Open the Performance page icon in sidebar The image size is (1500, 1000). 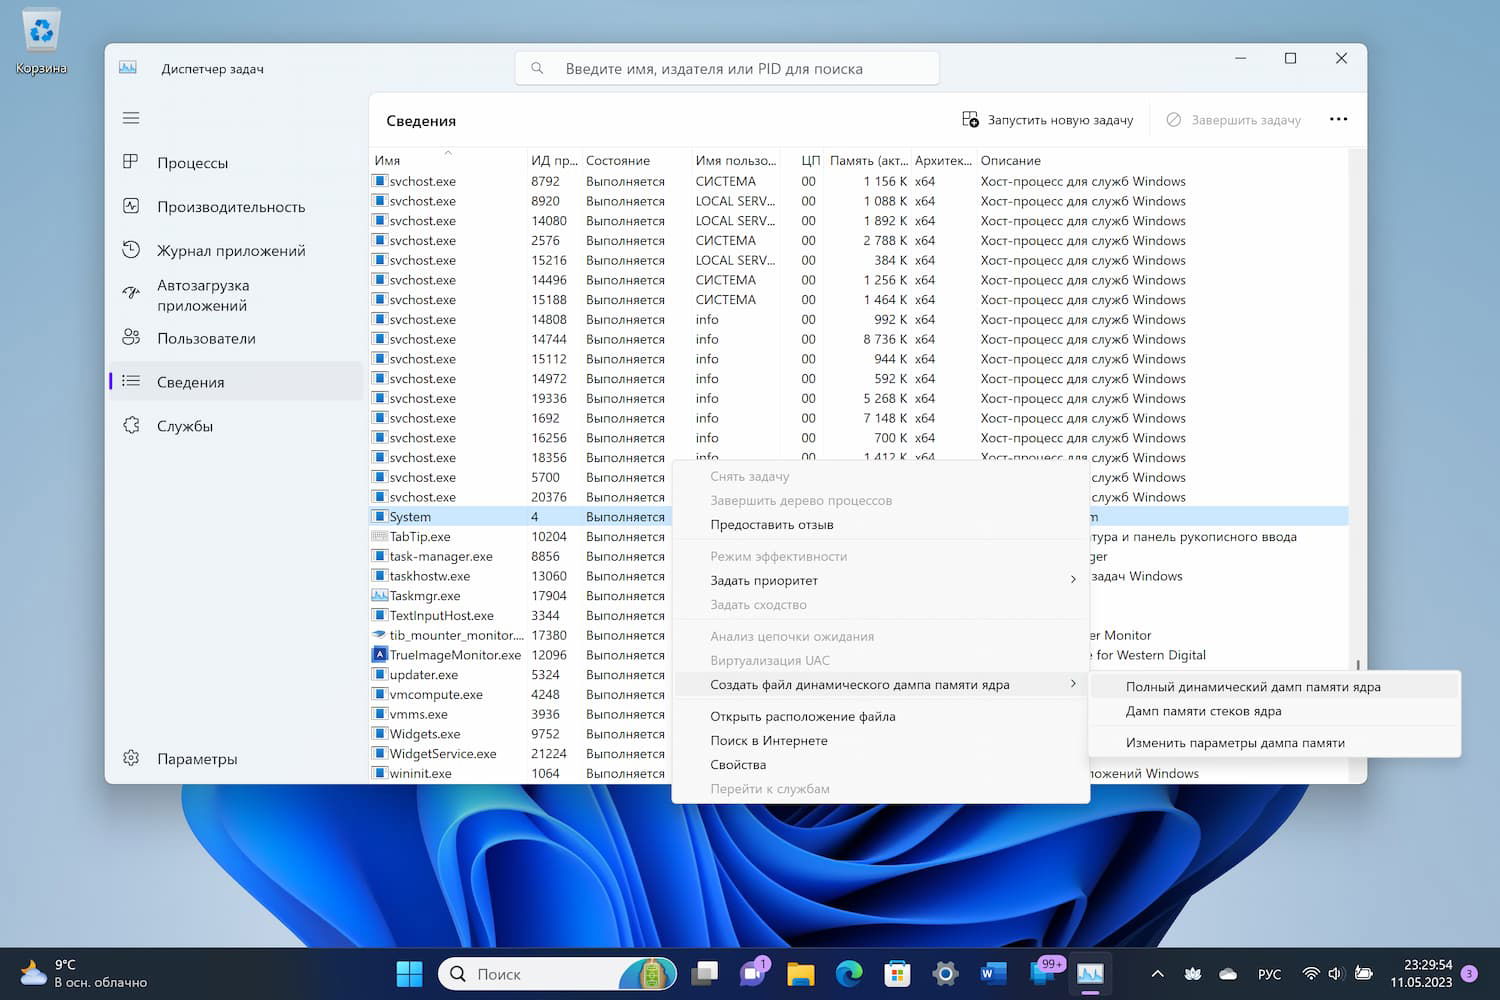point(131,206)
